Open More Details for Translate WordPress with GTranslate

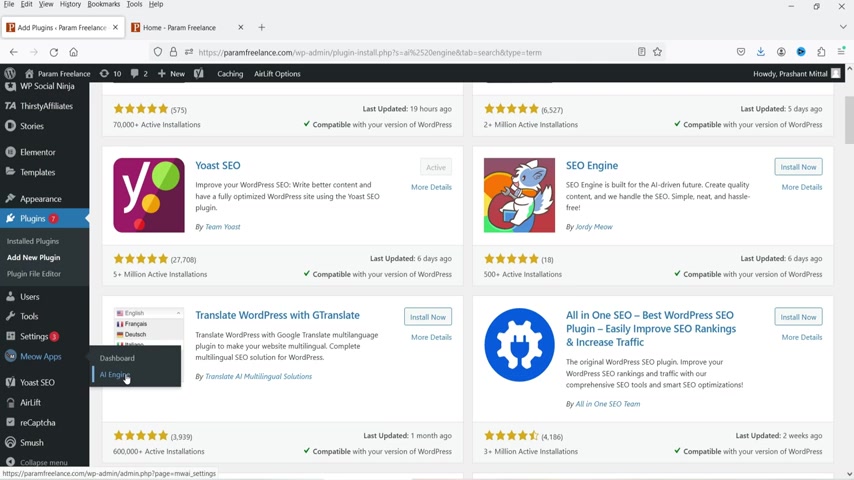coord(431,337)
